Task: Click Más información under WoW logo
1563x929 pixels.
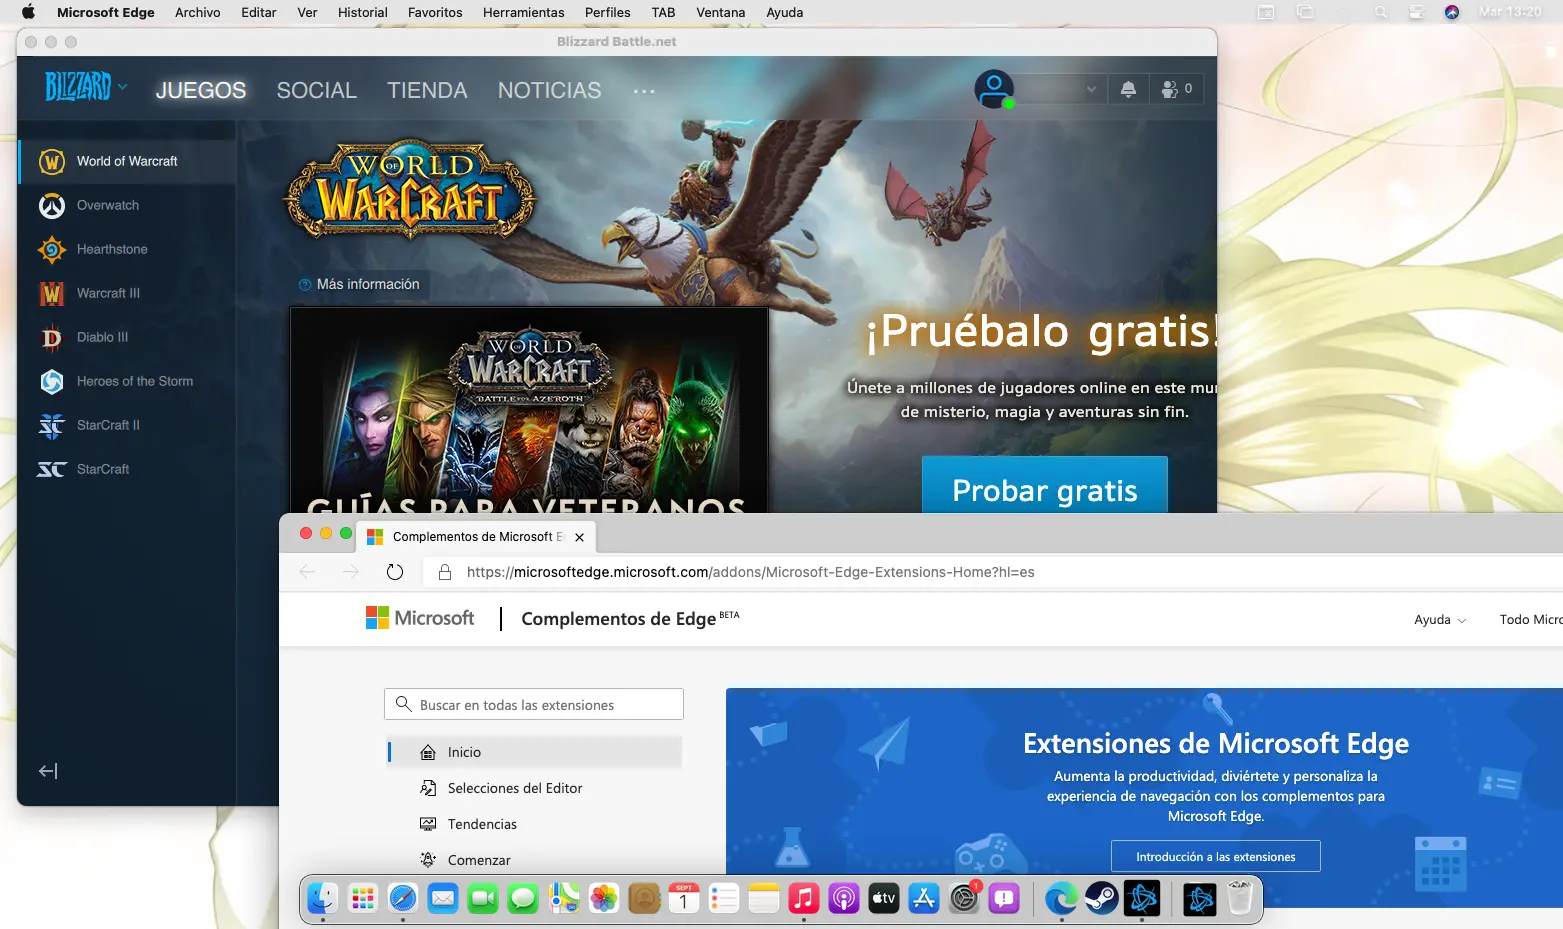Action: 360,284
